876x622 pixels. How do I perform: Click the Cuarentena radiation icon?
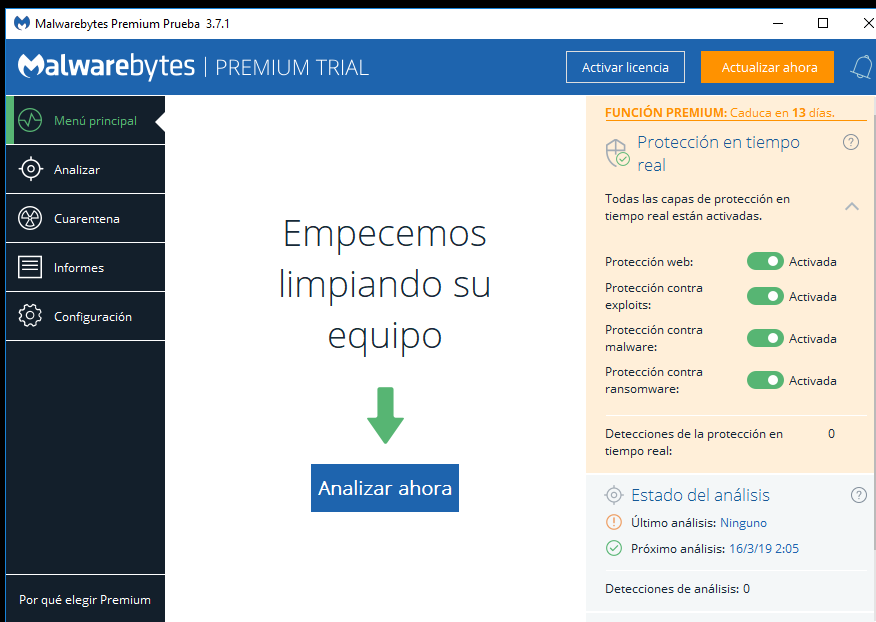pyautogui.click(x=31, y=219)
